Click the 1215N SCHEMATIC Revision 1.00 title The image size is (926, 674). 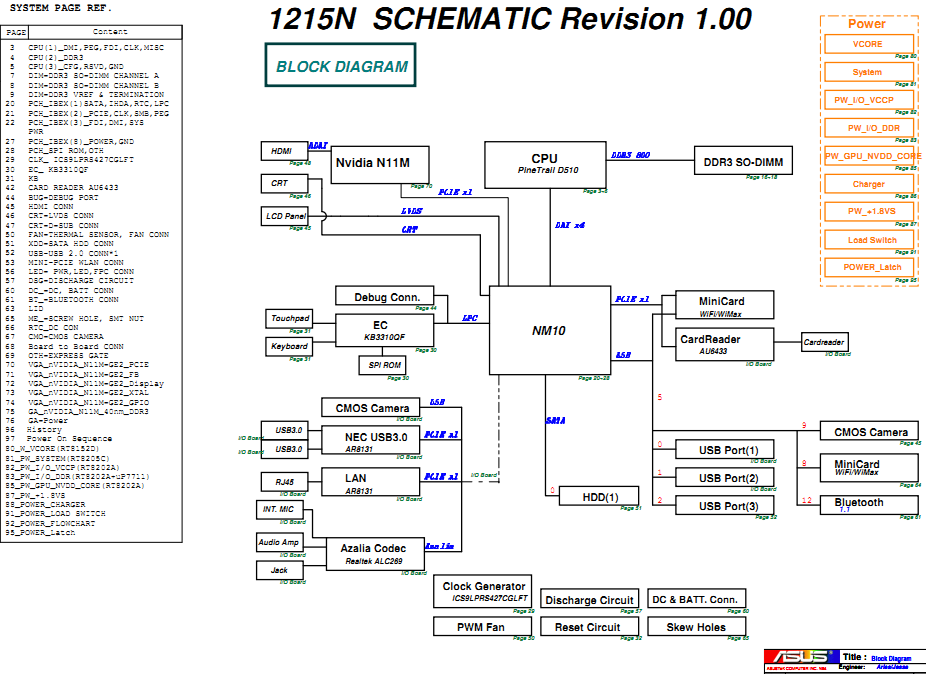point(510,19)
